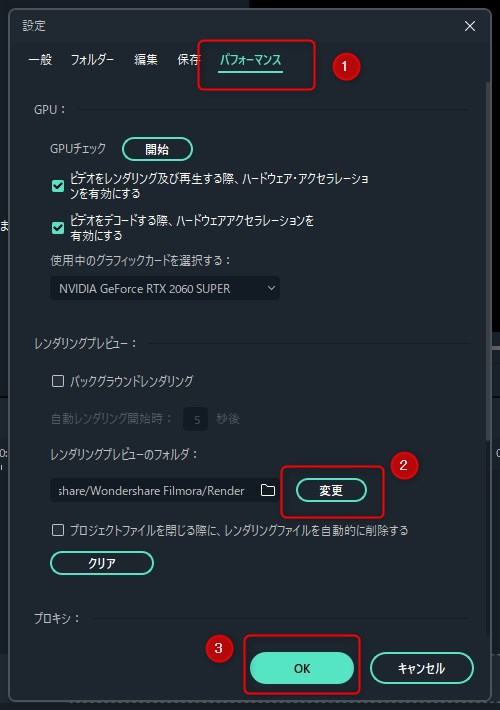Start the GPU check with 開始
Viewport: 500px width, 710px height.
coord(157,149)
